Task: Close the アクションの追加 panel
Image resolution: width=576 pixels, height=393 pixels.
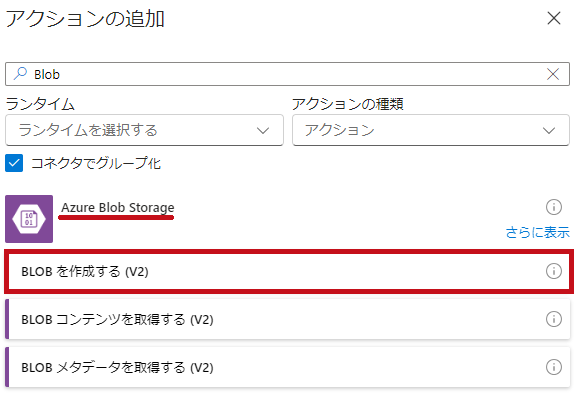Action: [x=554, y=18]
